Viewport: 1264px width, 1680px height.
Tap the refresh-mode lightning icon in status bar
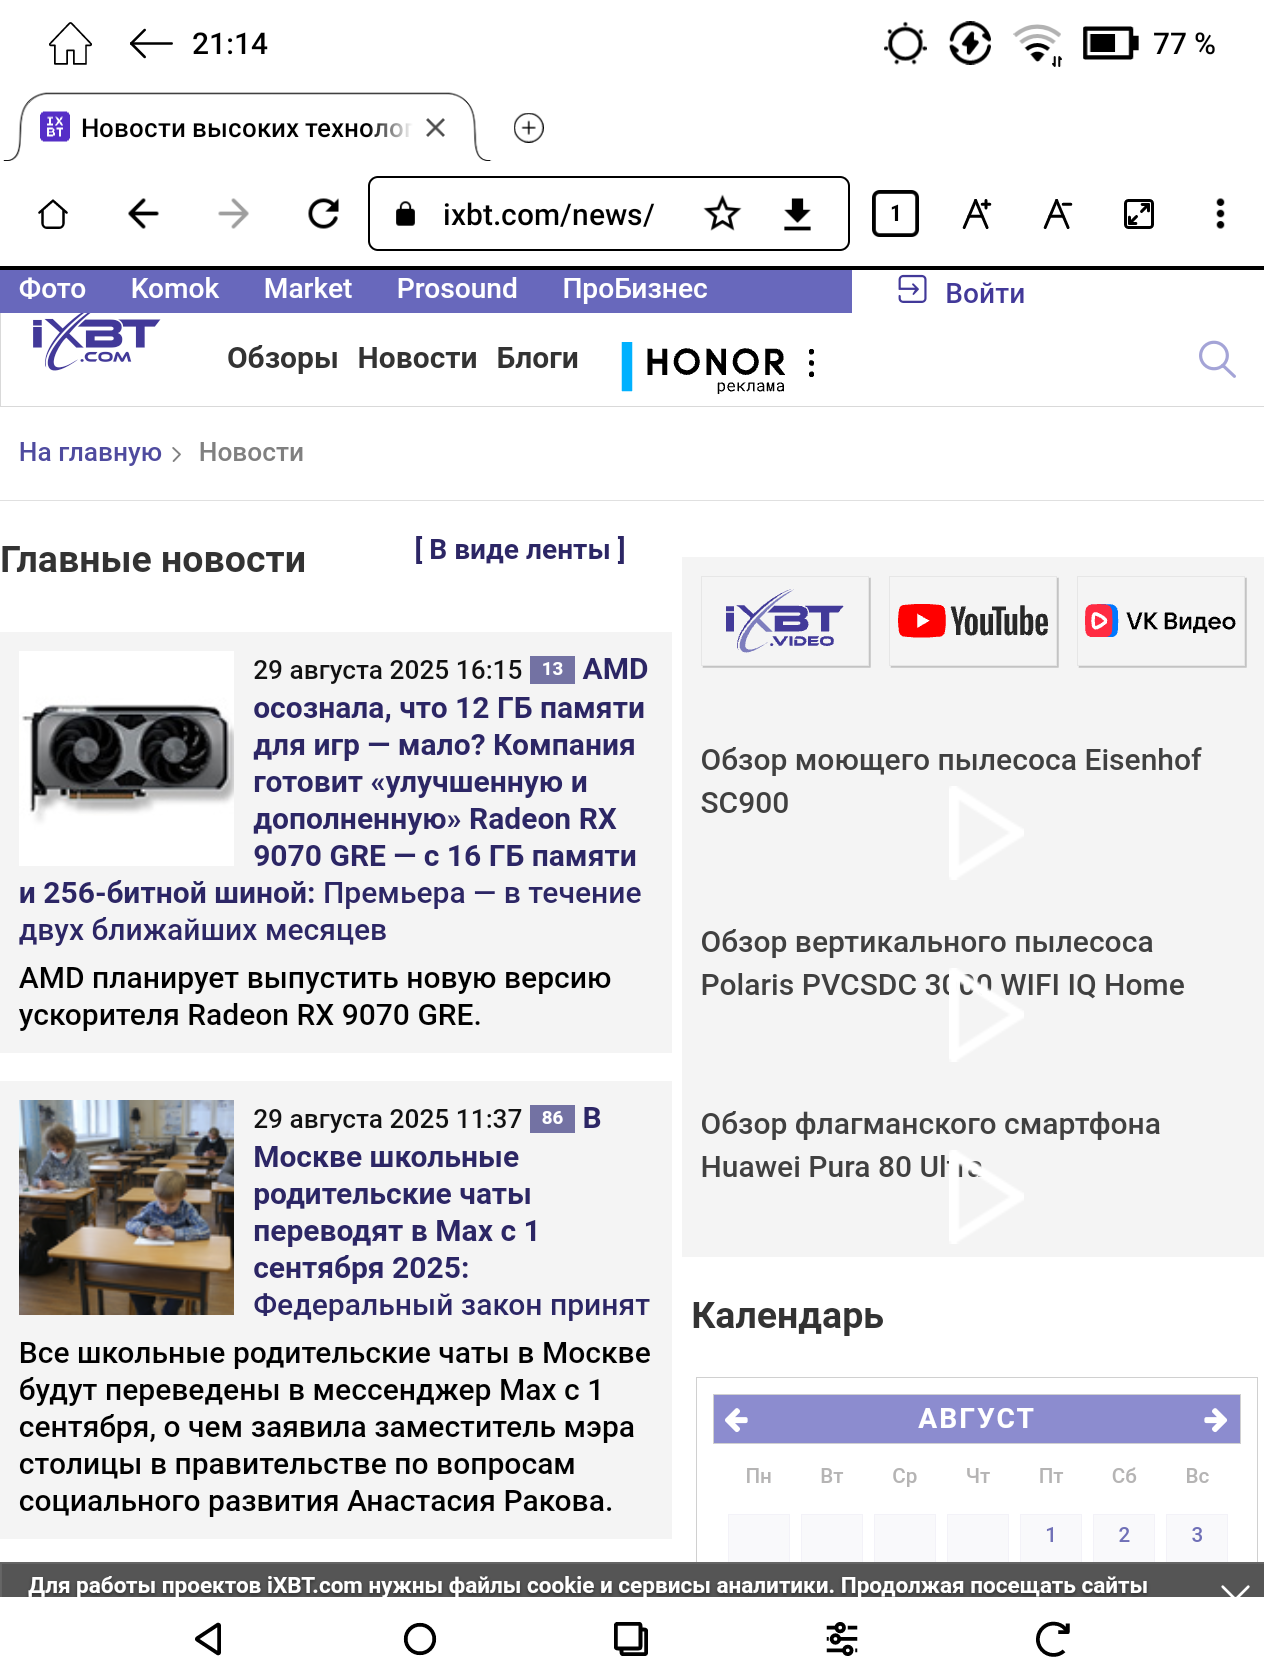970,44
